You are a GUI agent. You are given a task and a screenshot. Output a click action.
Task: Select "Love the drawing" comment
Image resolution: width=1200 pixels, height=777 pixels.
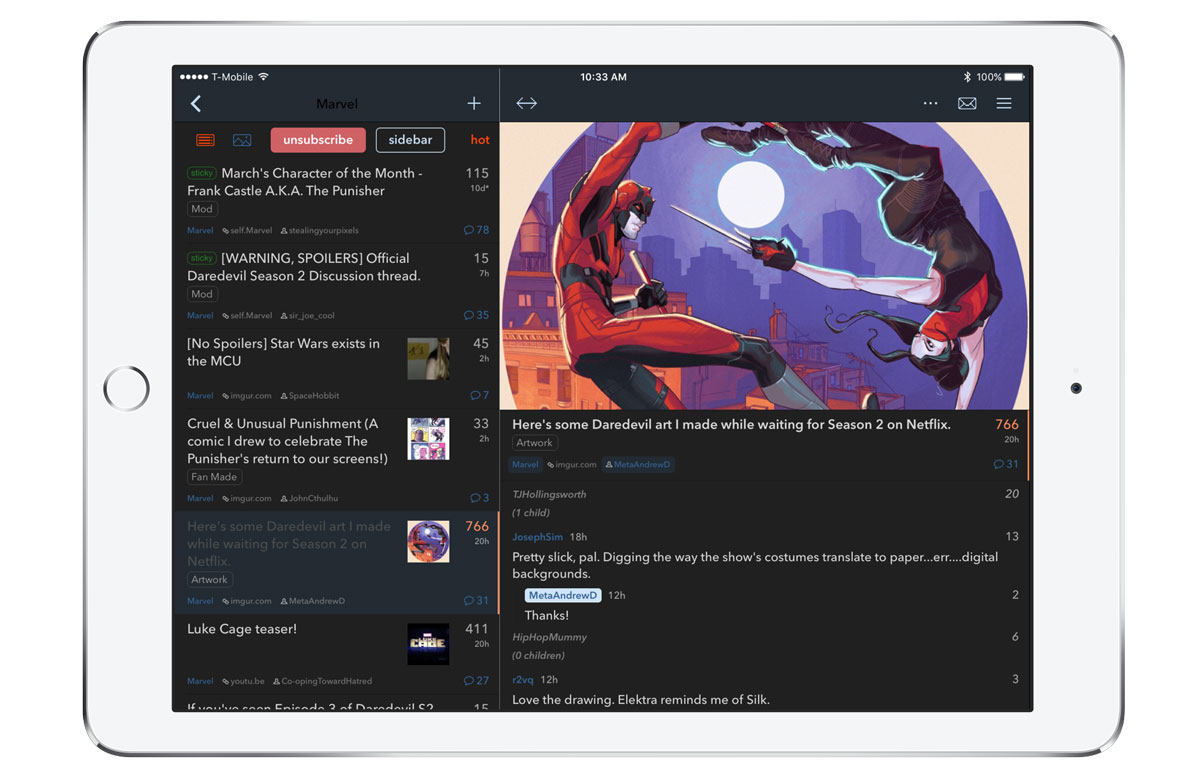click(x=641, y=699)
